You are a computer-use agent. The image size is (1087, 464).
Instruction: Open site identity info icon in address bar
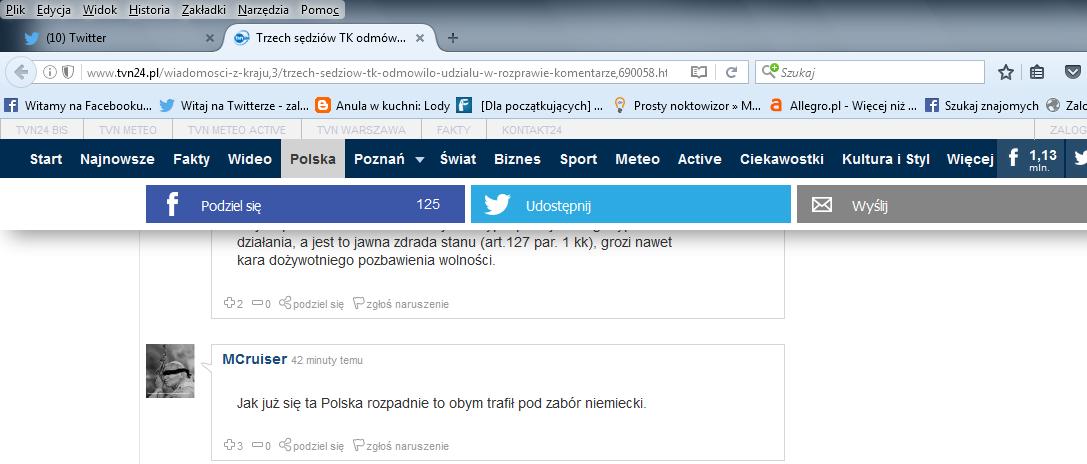tap(50, 72)
